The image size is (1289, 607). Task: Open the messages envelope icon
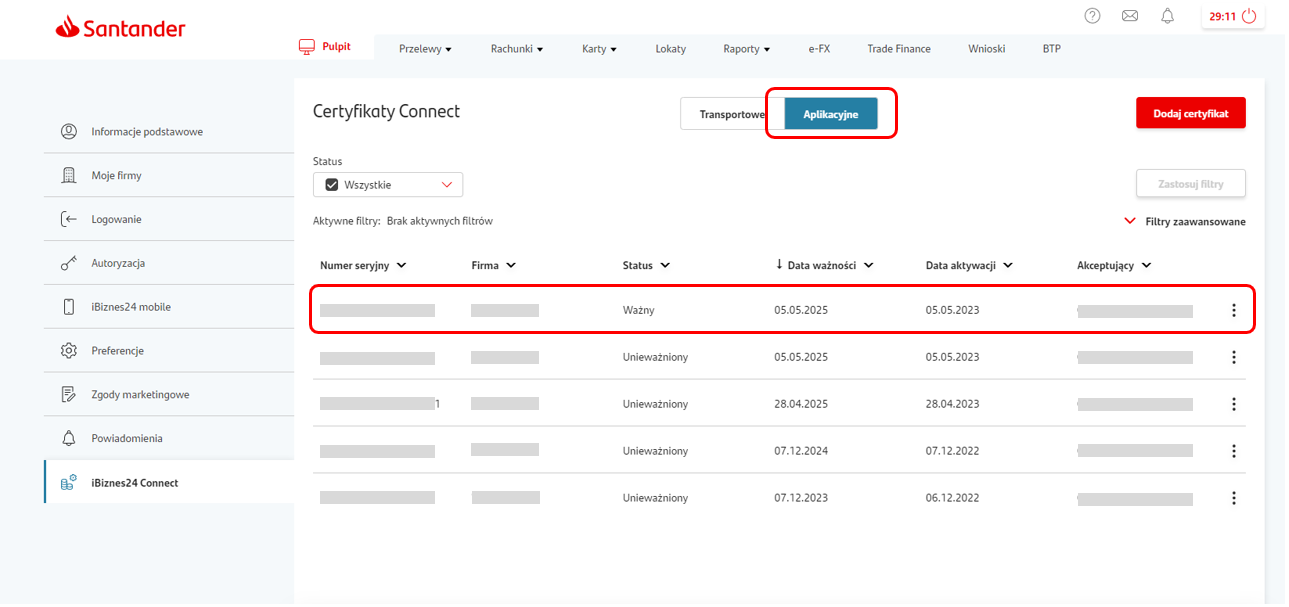tap(1130, 16)
